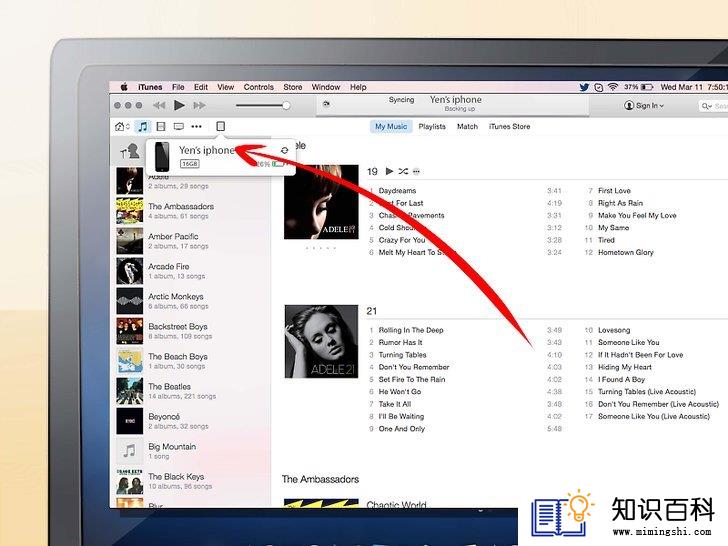Click the iPhone device icon in toolbar
This screenshot has height=546, width=728.
tap(221, 126)
